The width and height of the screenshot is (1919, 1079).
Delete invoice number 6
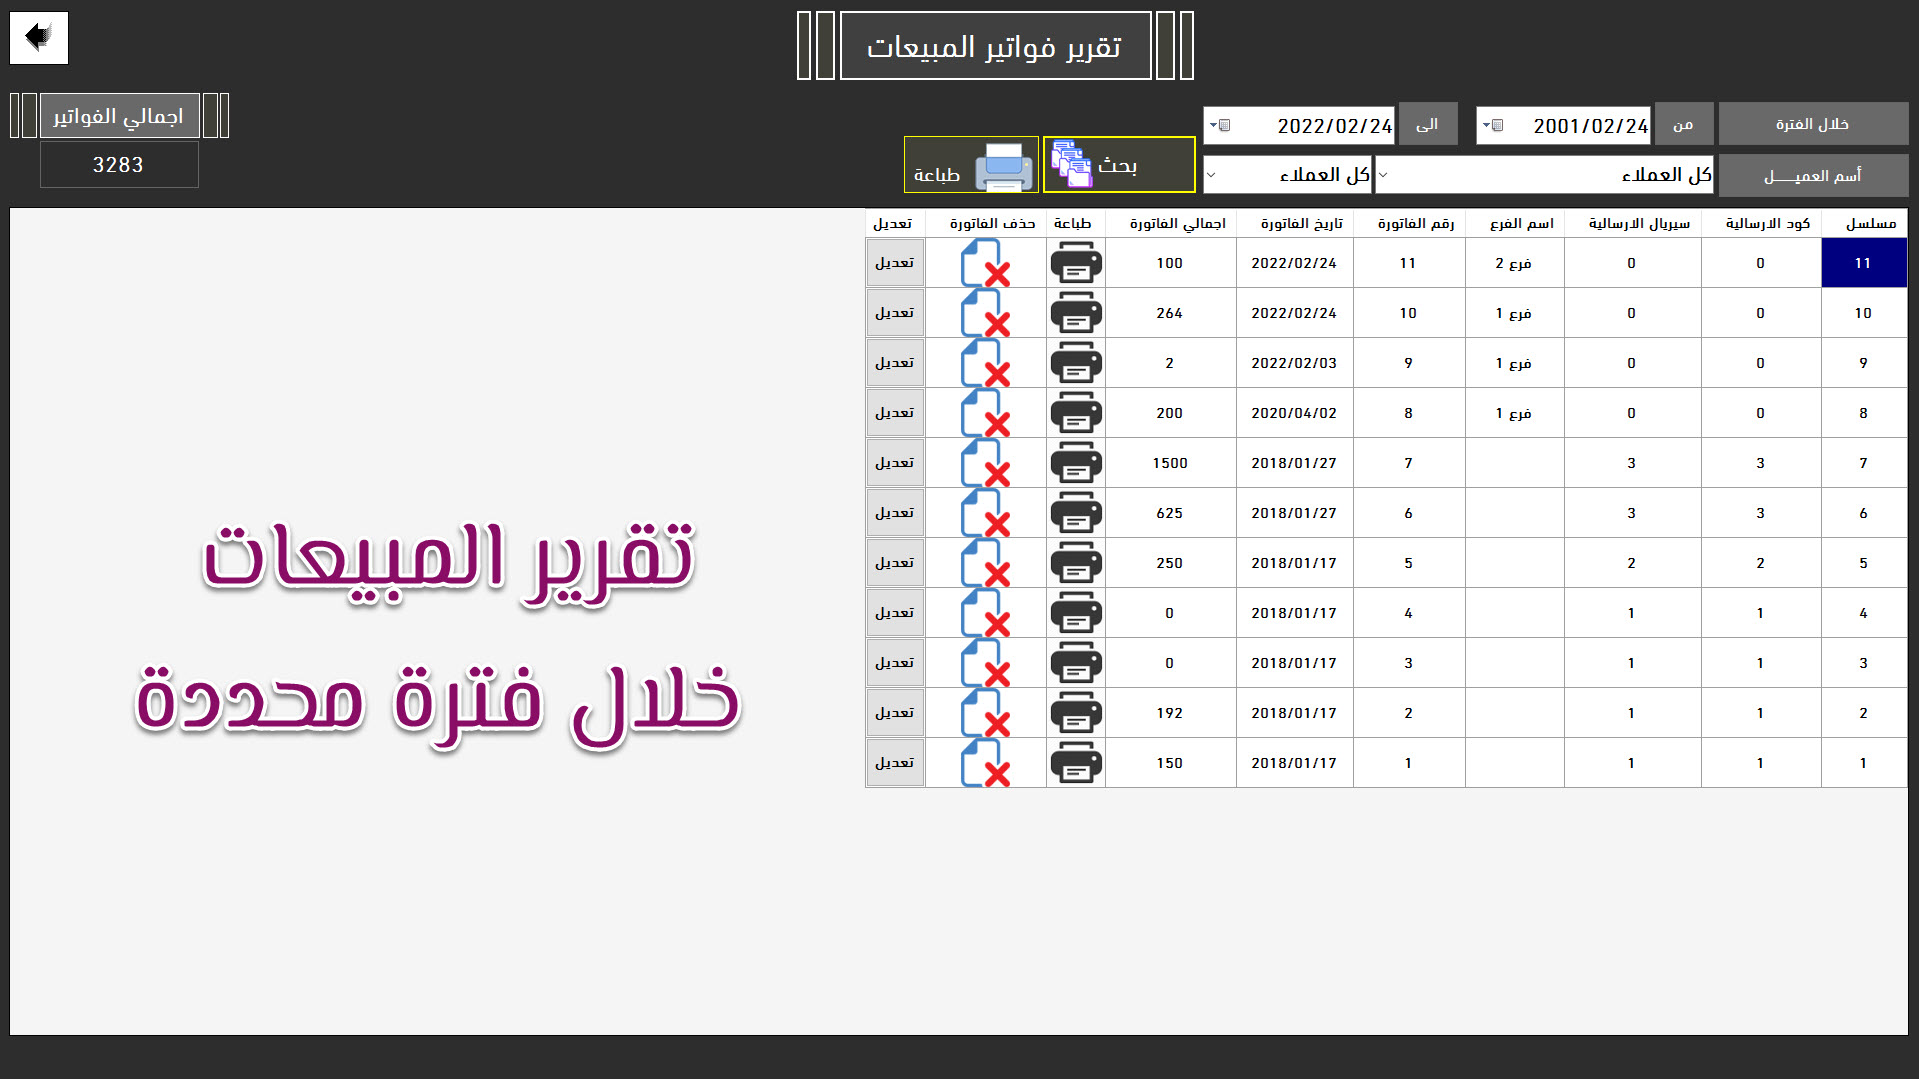pos(986,513)
